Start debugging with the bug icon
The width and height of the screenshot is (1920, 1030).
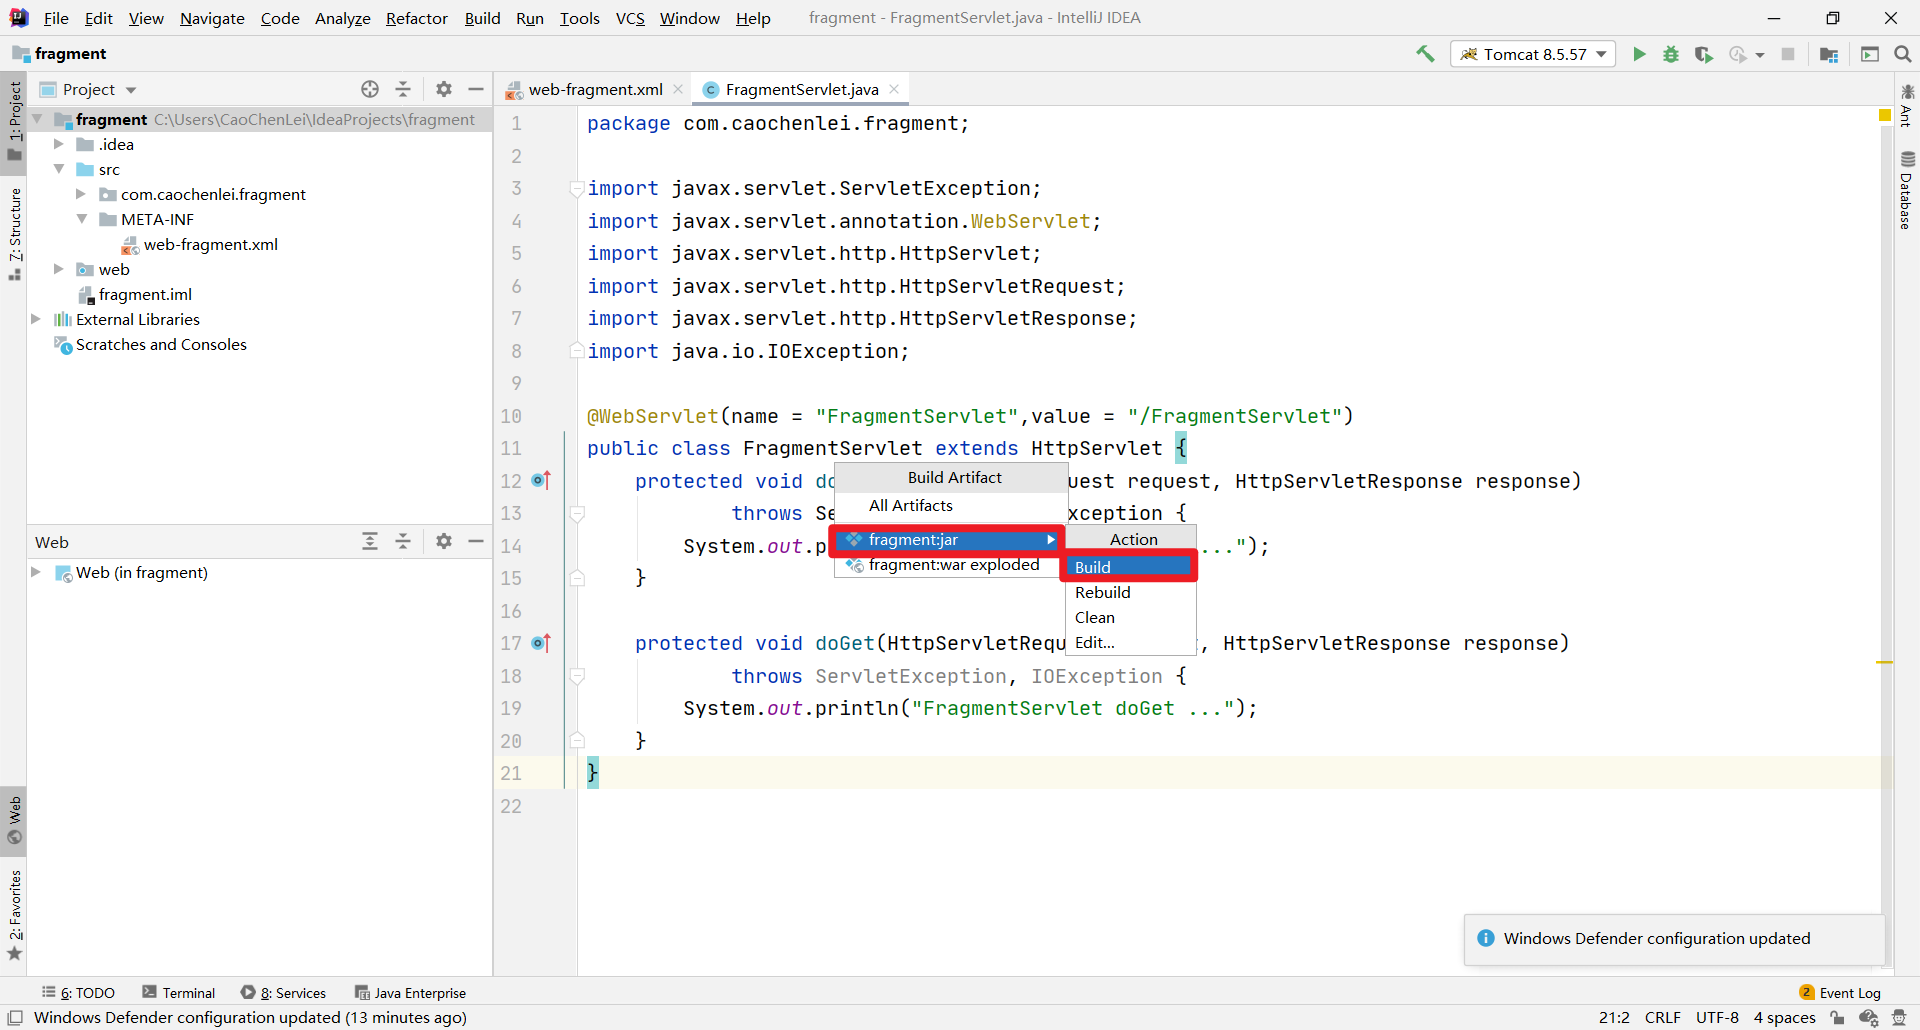1671,54
